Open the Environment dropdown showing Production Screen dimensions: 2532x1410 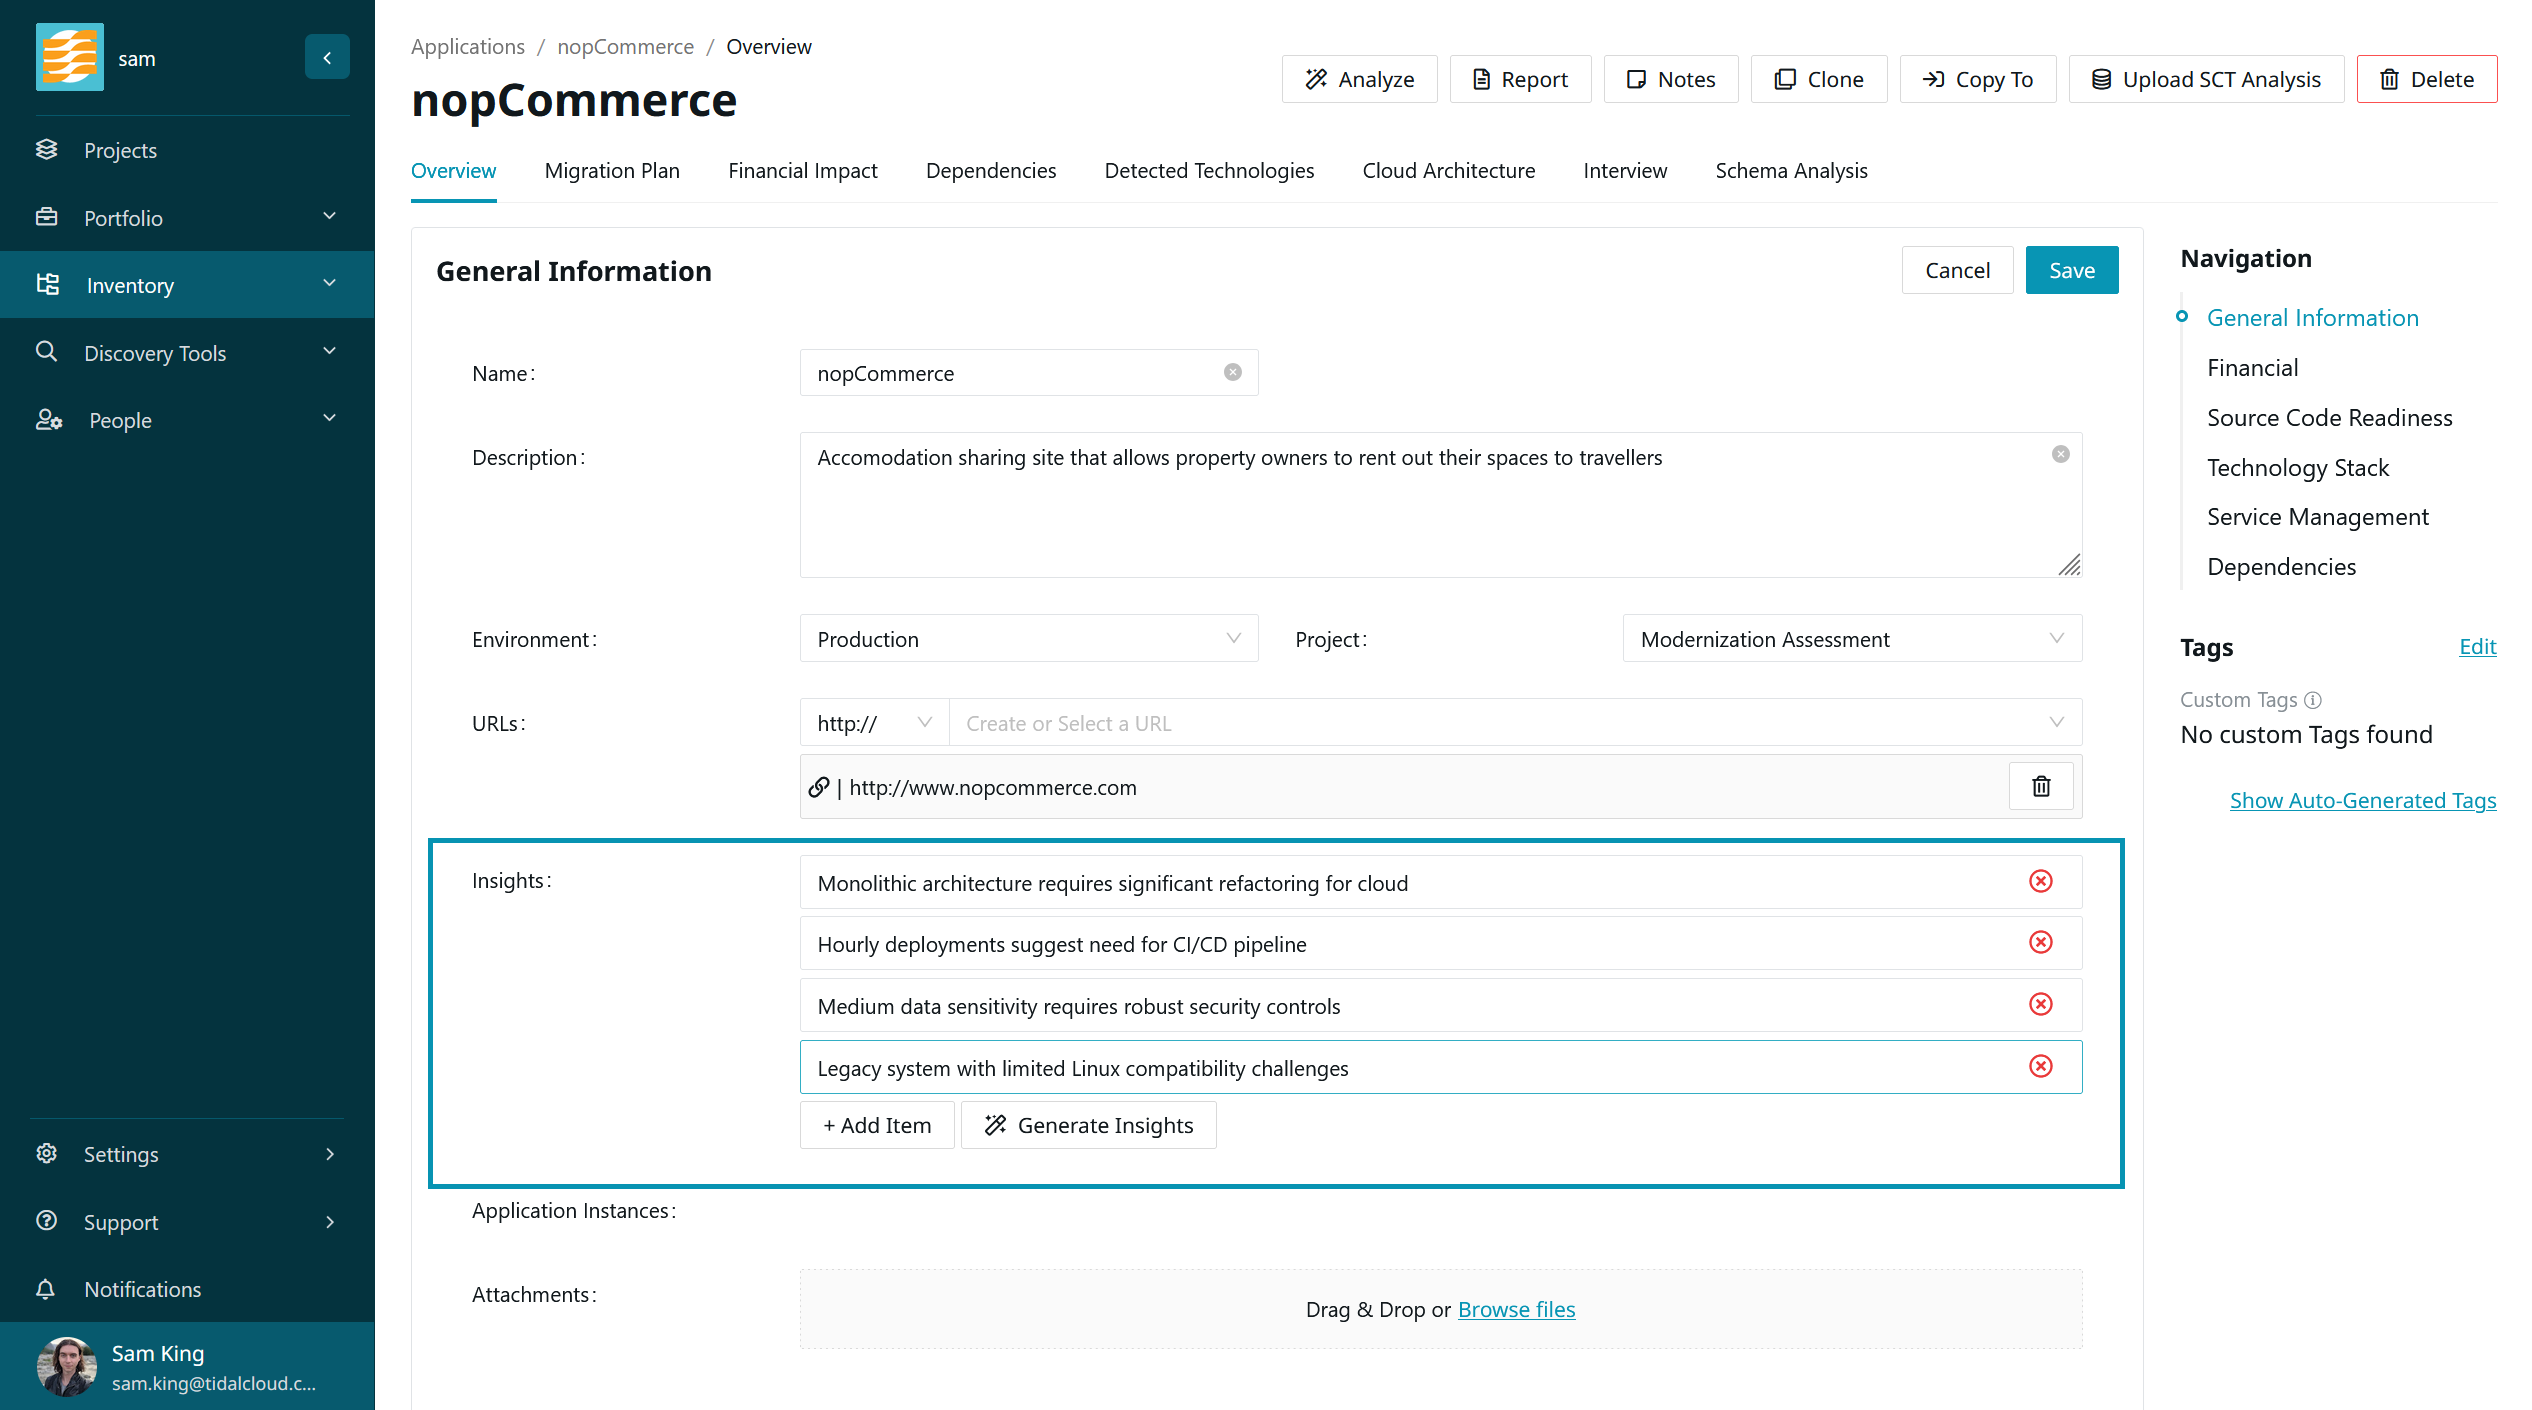point(1028,639)
